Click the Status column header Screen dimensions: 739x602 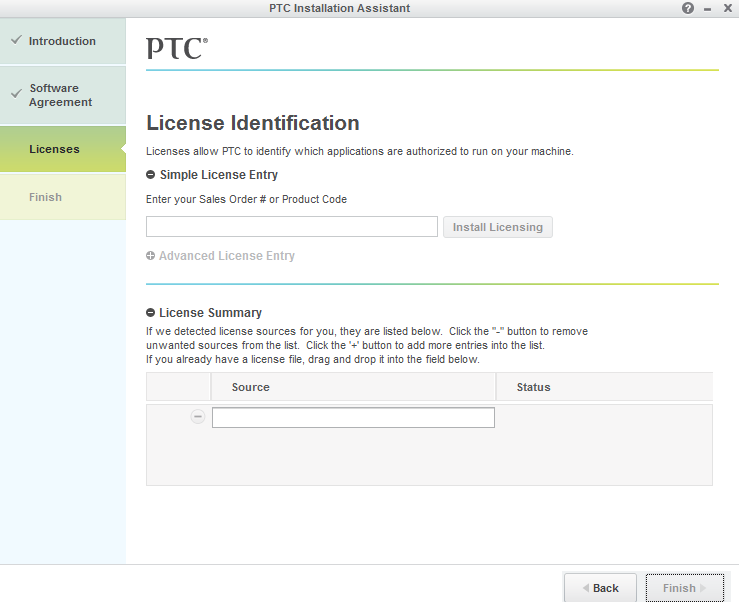605,387
